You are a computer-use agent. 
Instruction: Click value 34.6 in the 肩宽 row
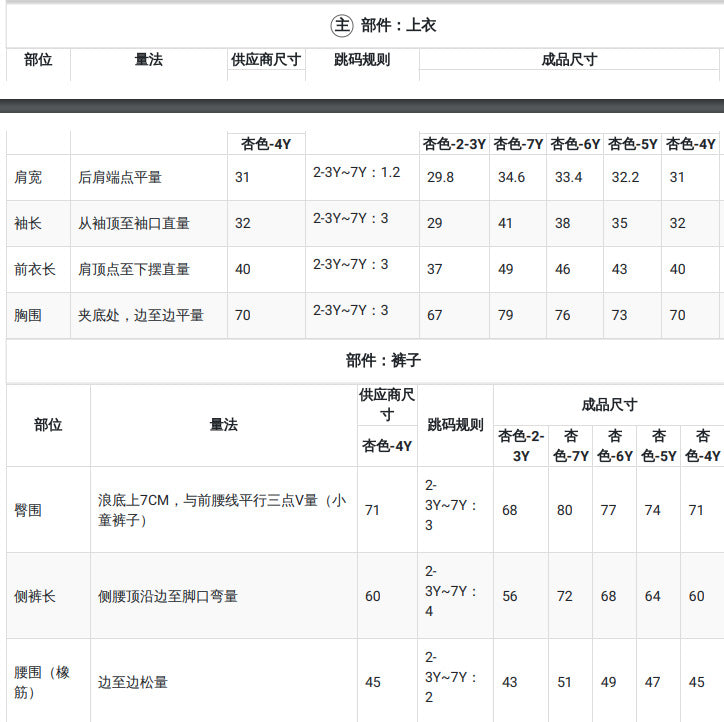pyautogui.click(x=512, y=177)
